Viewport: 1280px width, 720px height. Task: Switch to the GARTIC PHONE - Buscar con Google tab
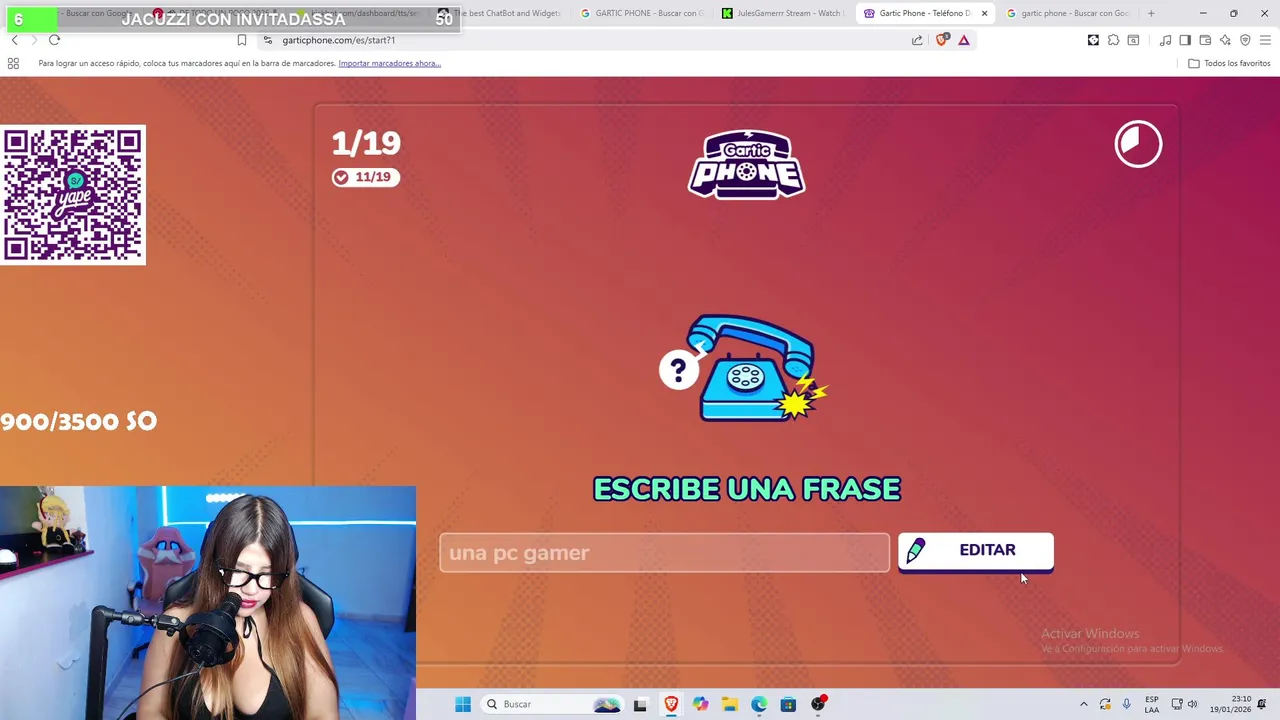pyautogui.click(x=641, y=13)
